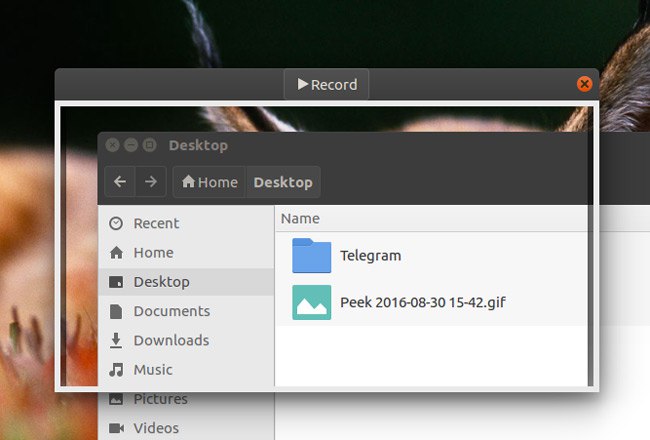
Task: Go forward in the file manager
Action: pos(151,182)
